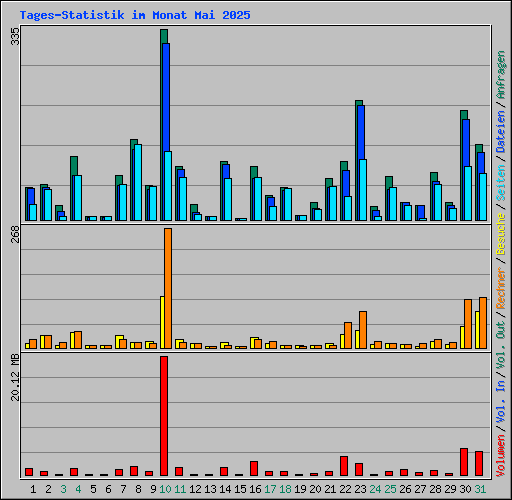Click the Vol. Out legend label

(501, 346)
